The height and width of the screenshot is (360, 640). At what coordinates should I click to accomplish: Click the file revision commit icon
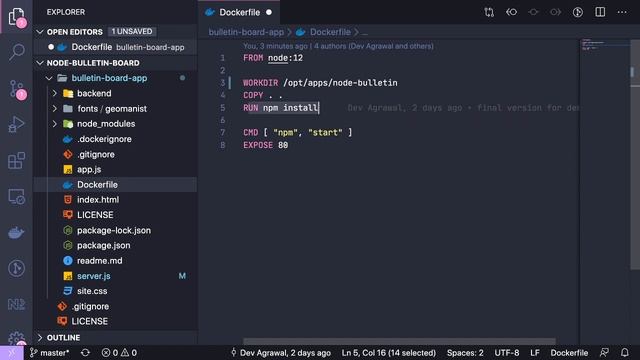point(533,12)
